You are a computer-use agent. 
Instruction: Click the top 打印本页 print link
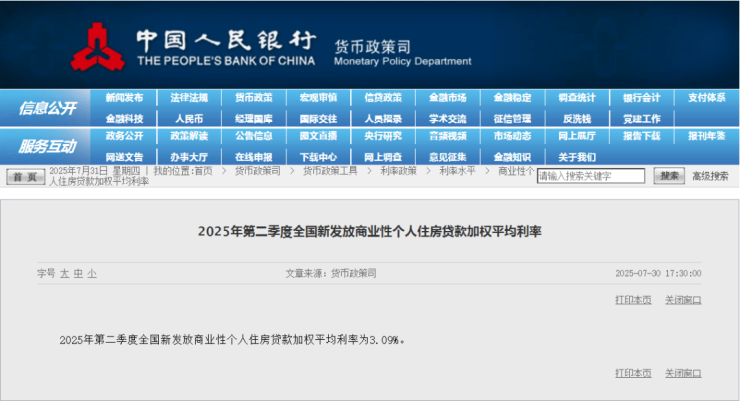pyautogui.click(x=633, y=300)
